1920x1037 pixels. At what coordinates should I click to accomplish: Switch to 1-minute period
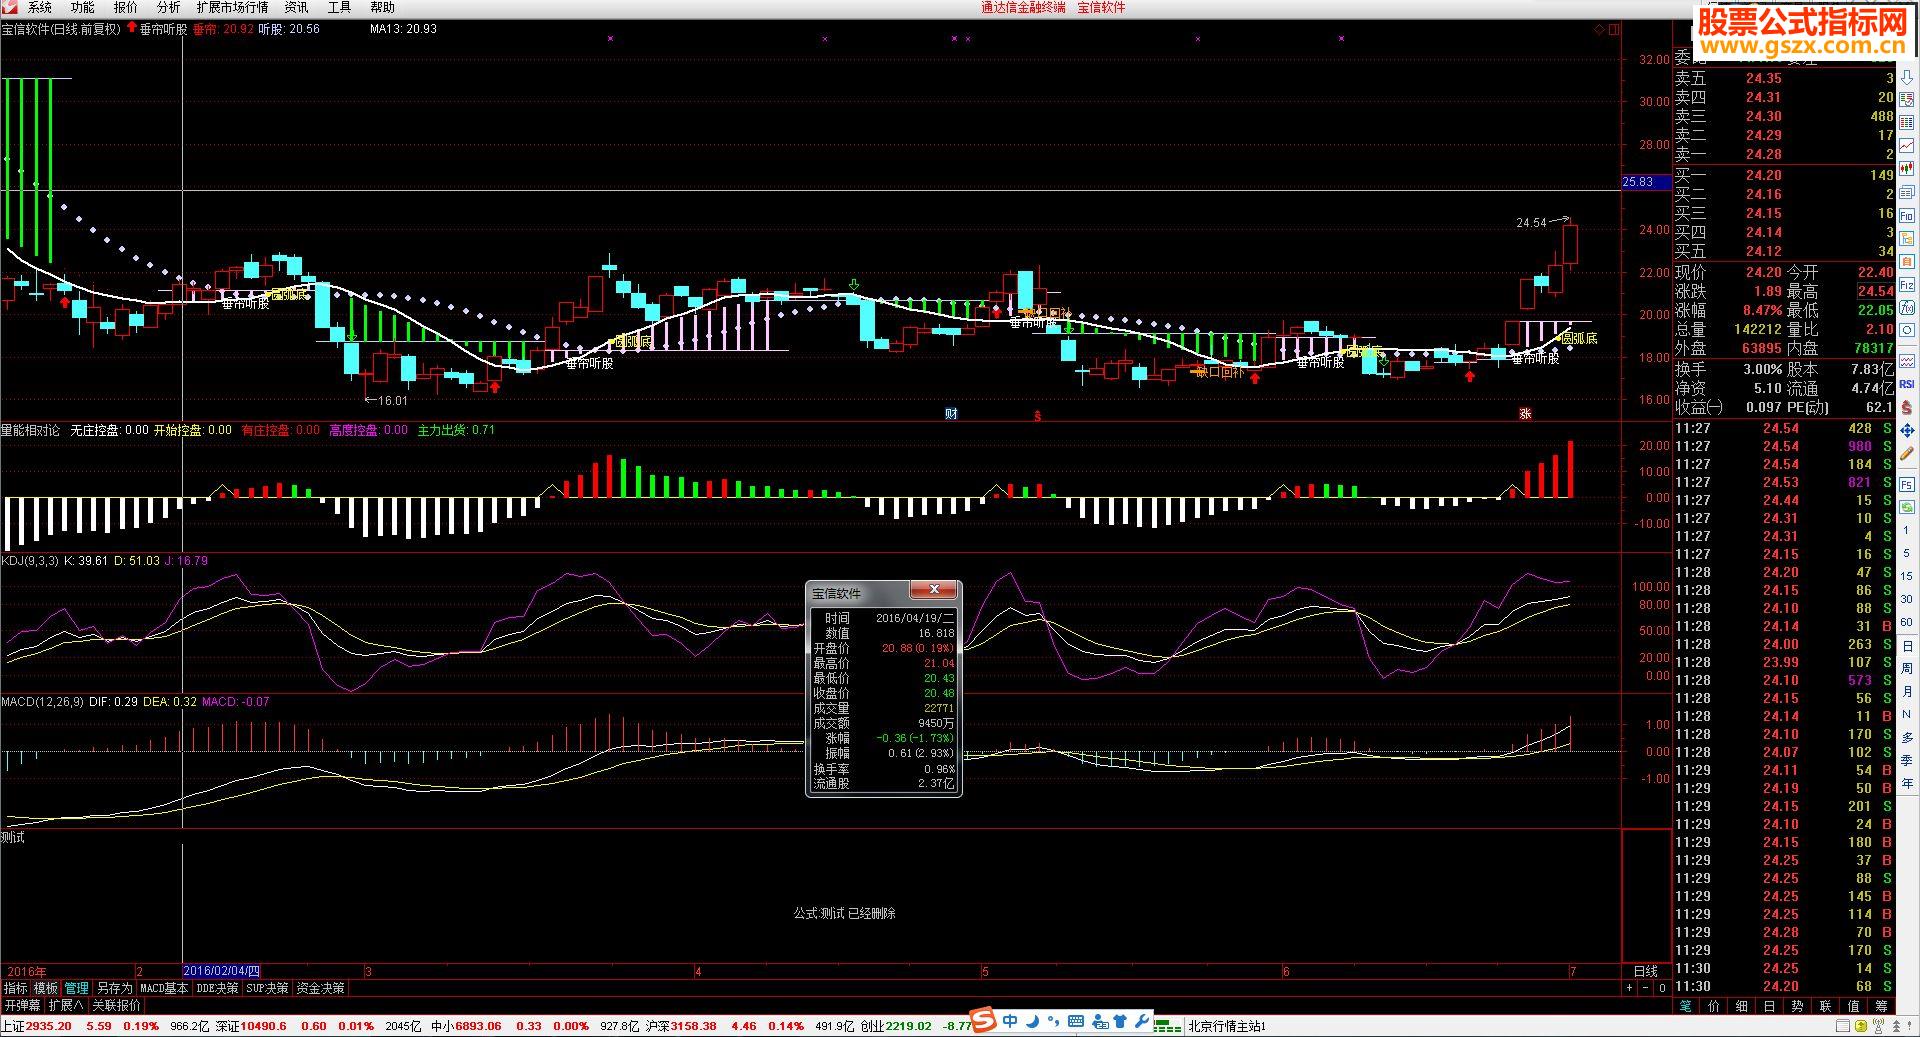pos(1906,530)
